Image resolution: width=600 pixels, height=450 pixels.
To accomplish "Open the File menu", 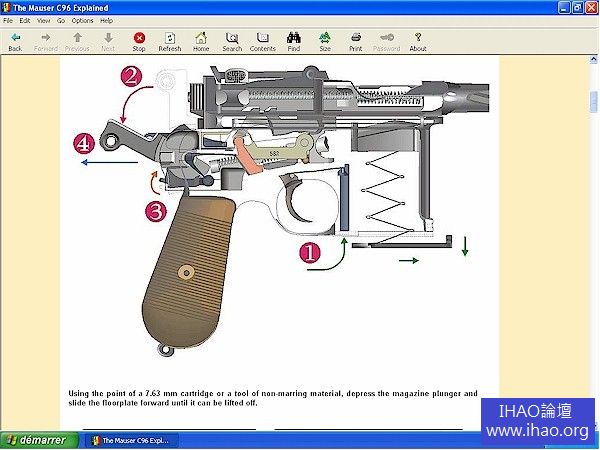I will point(8,21).
